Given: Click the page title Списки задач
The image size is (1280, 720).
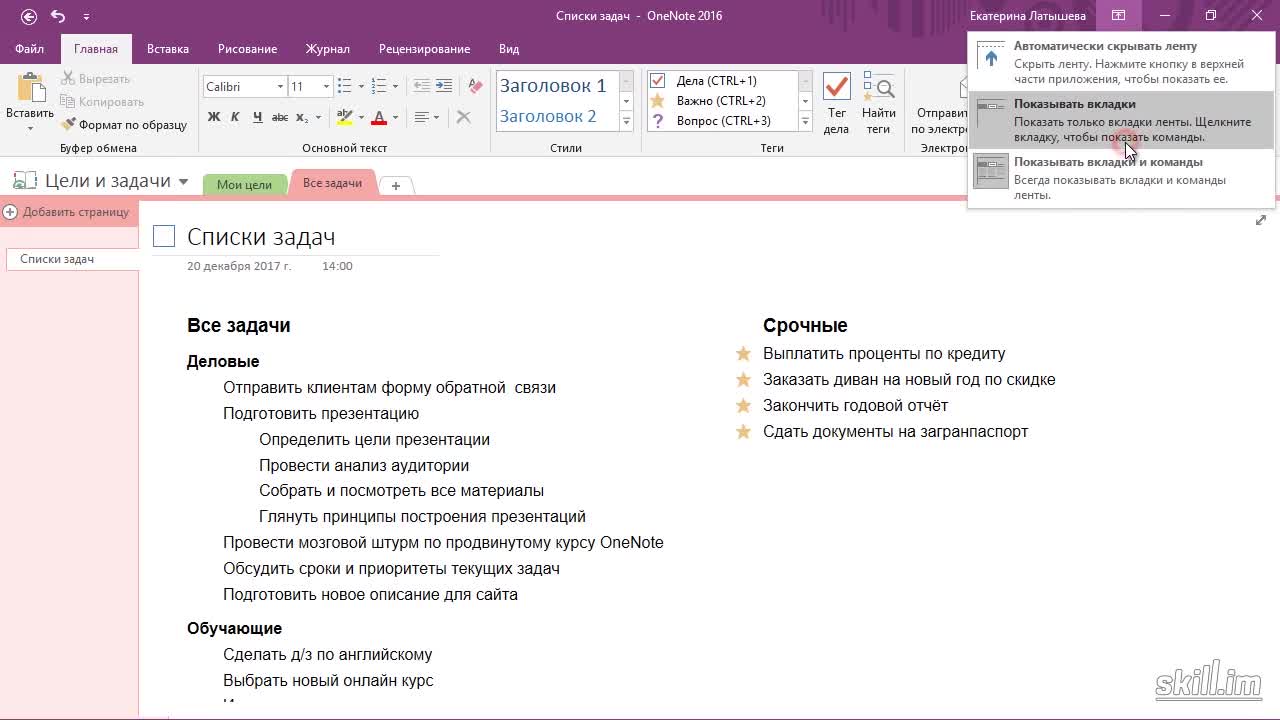Looking at the screenshot, I should (x=261, y=237).
